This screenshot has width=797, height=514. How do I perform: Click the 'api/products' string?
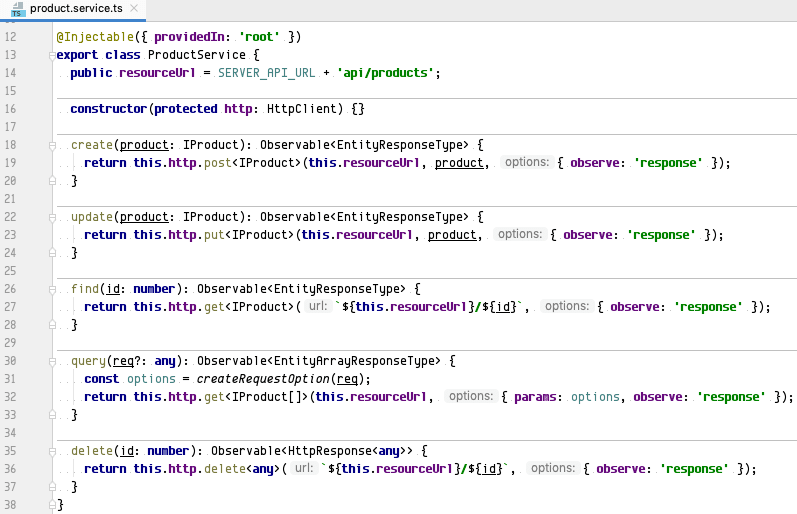(385, 73)
